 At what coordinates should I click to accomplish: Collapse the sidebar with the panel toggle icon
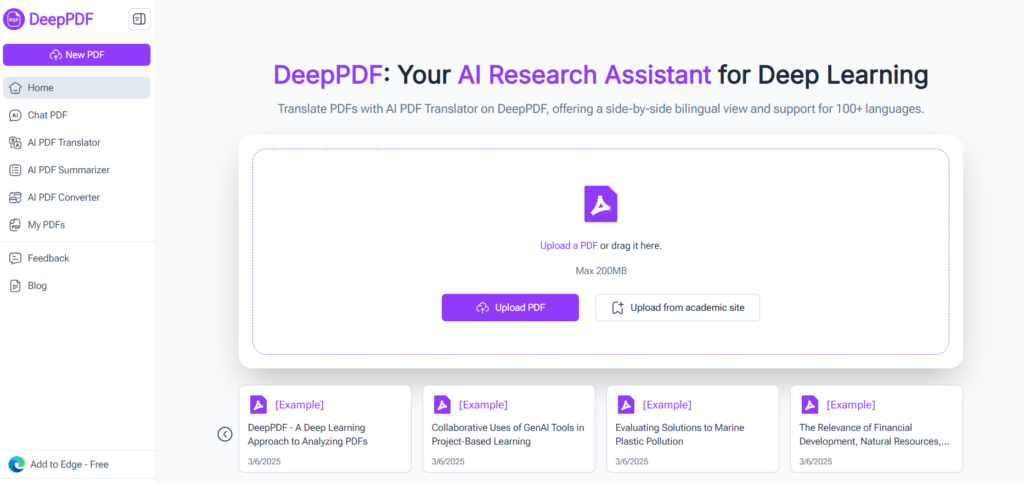pos(139,19)
